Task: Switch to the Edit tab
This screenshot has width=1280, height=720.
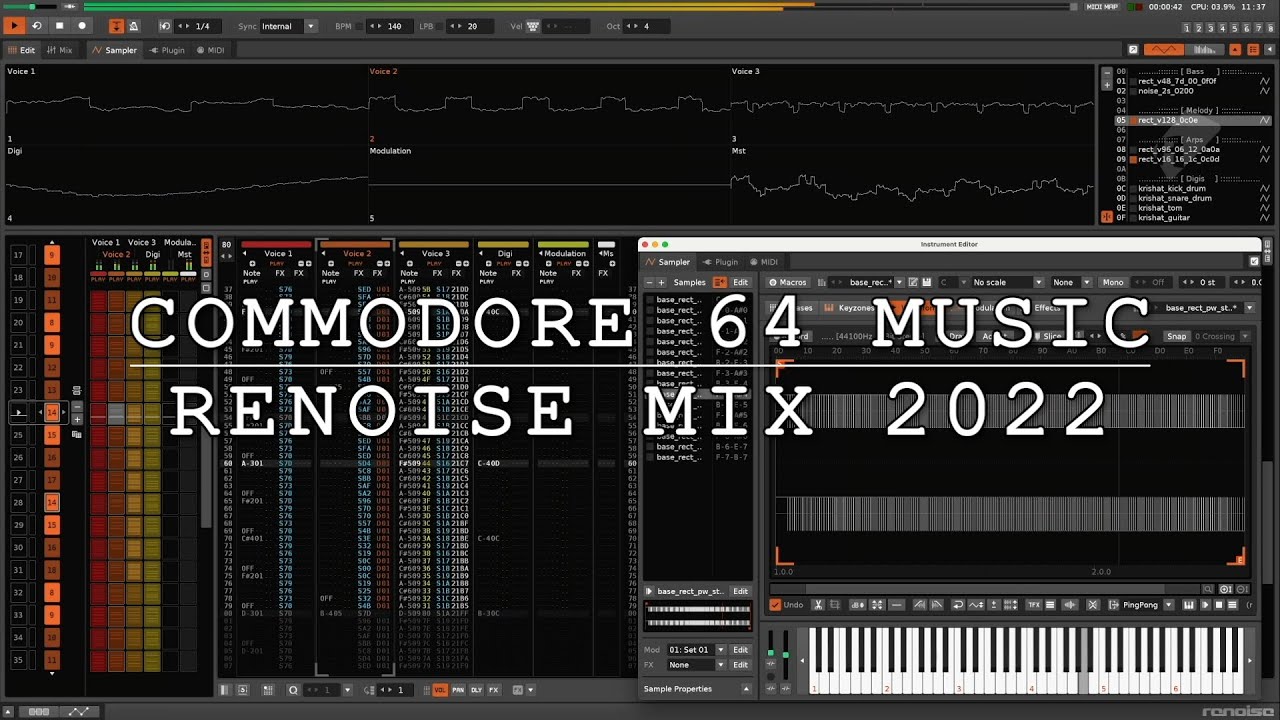Action: pyautogui.click(x=21, y=50)
